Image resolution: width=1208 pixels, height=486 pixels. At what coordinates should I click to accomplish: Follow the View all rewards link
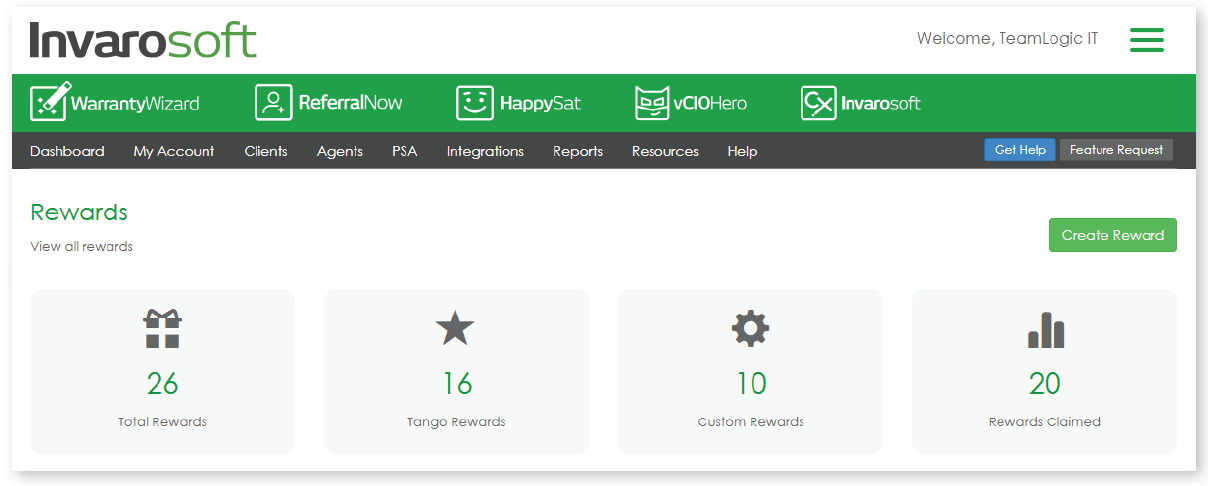[x=81, y=246]
